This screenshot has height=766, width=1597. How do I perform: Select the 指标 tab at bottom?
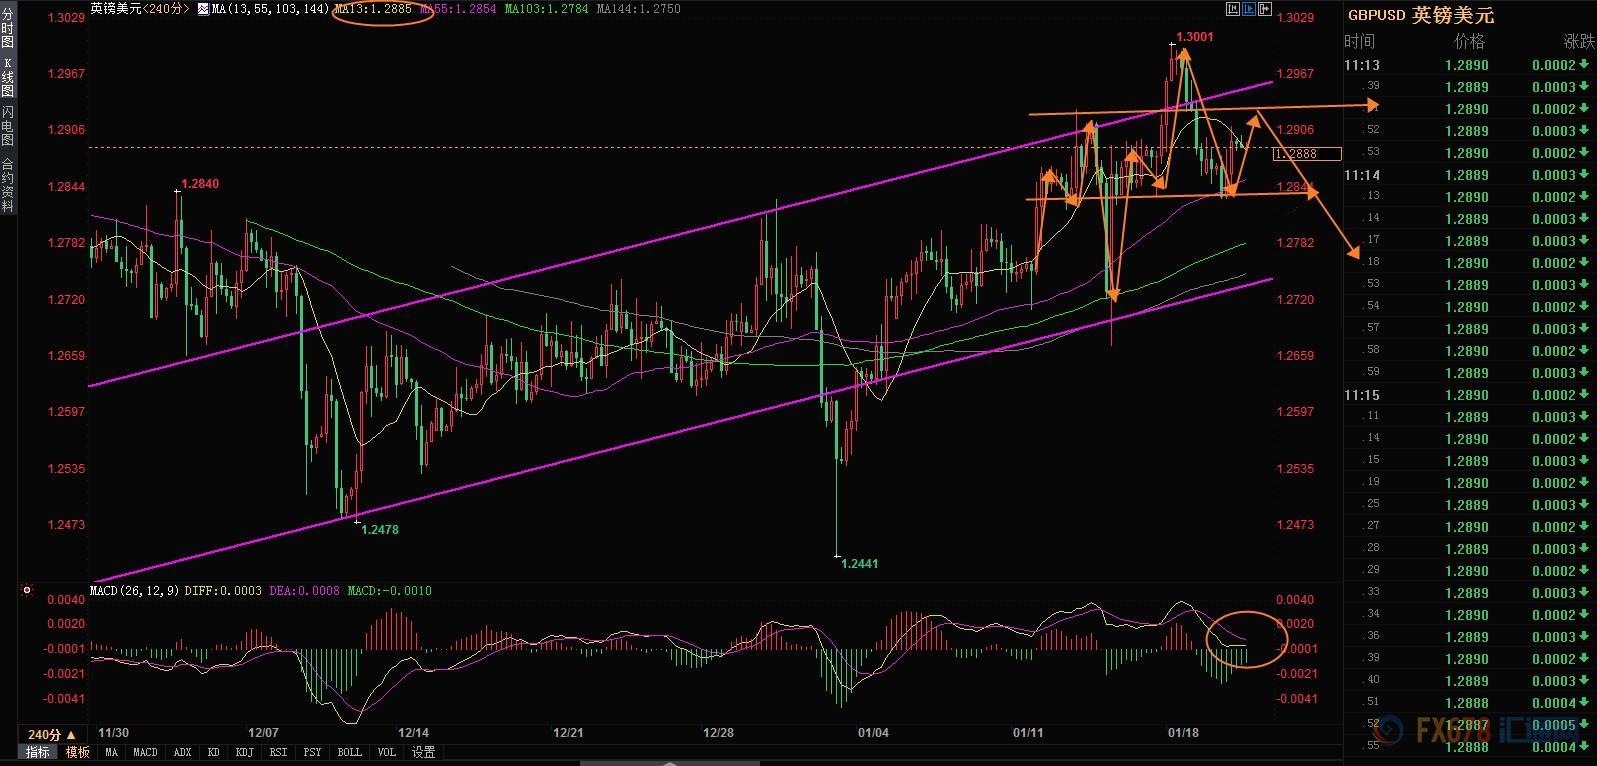37,752
